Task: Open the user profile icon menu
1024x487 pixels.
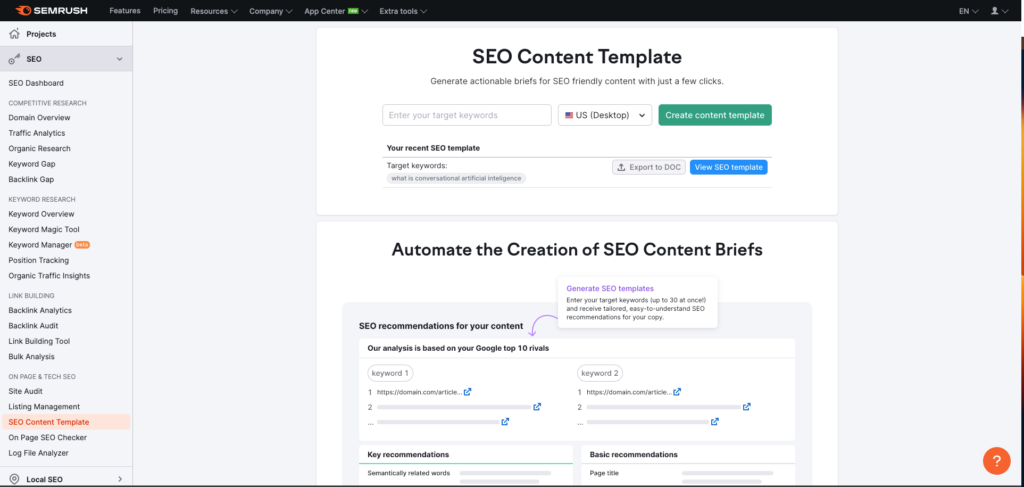Action: (994, 11)
